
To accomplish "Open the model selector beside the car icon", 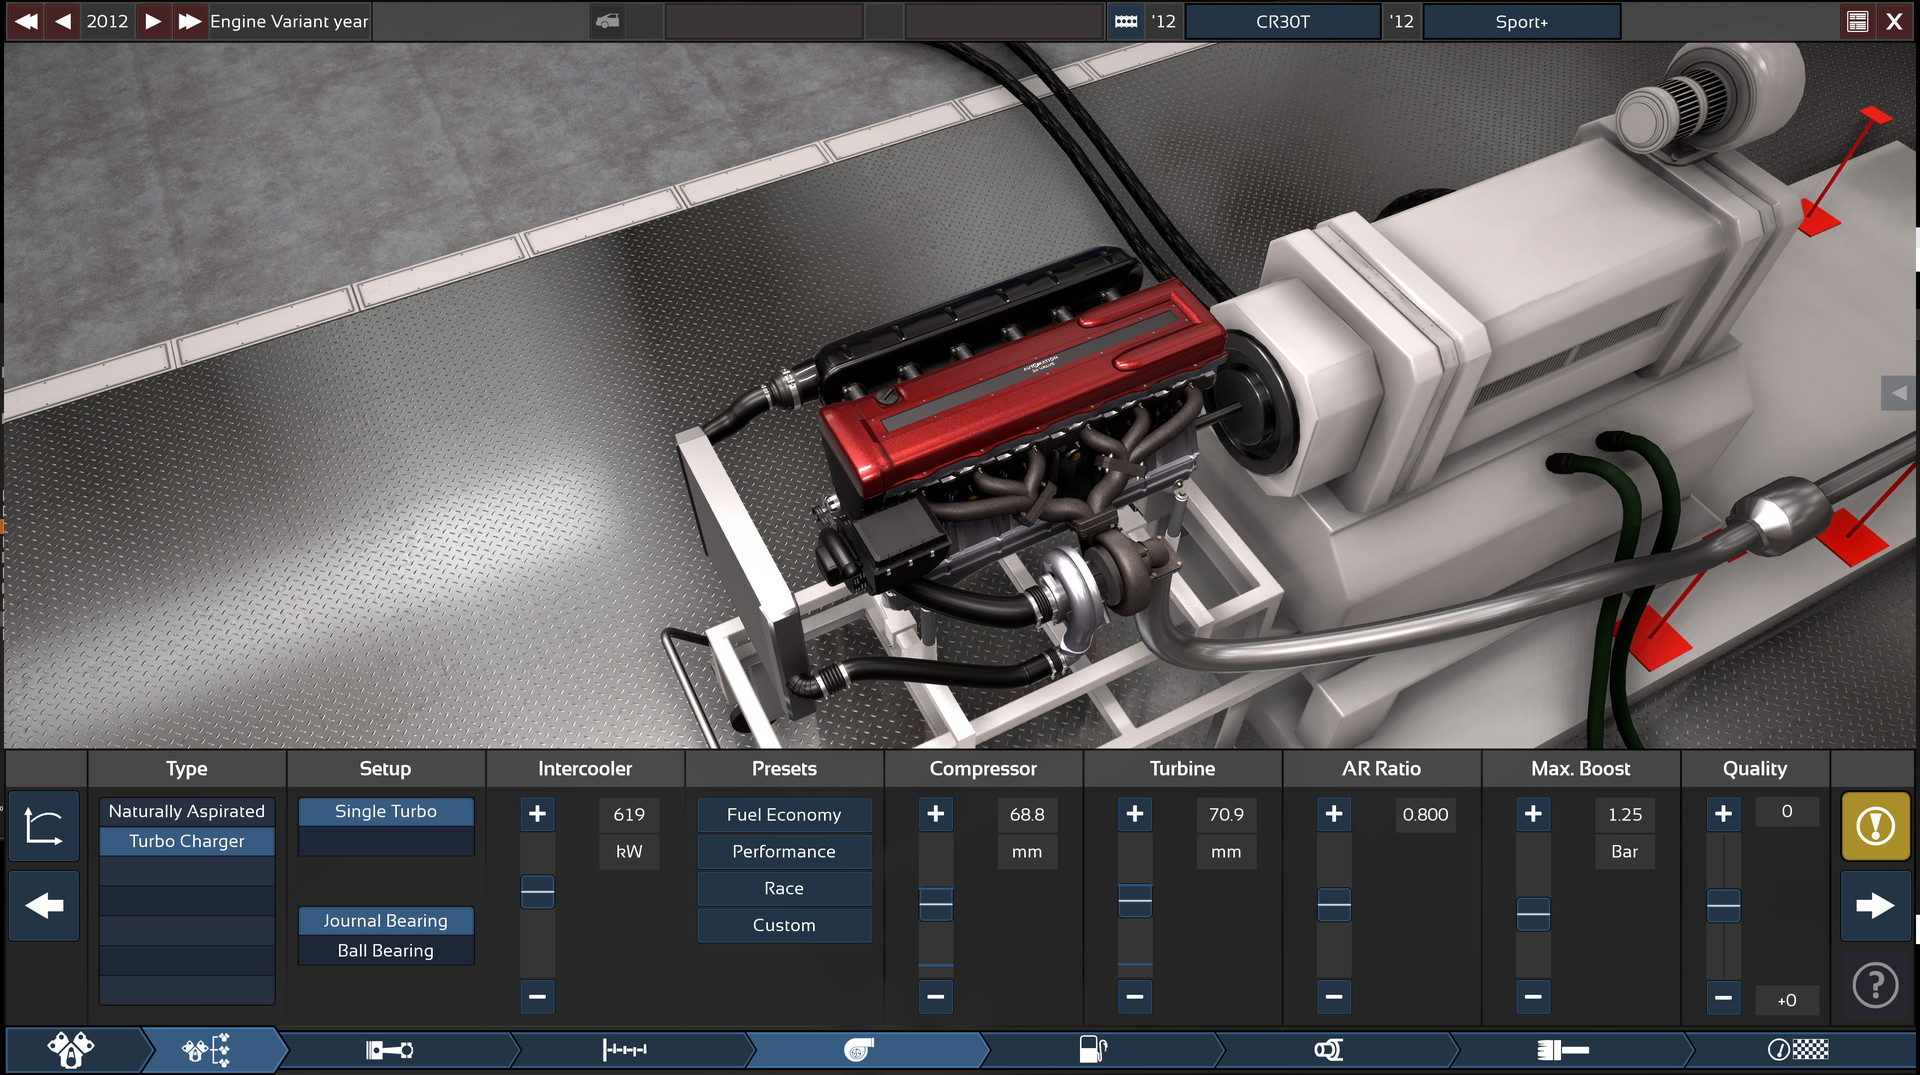I will (765, 21).
